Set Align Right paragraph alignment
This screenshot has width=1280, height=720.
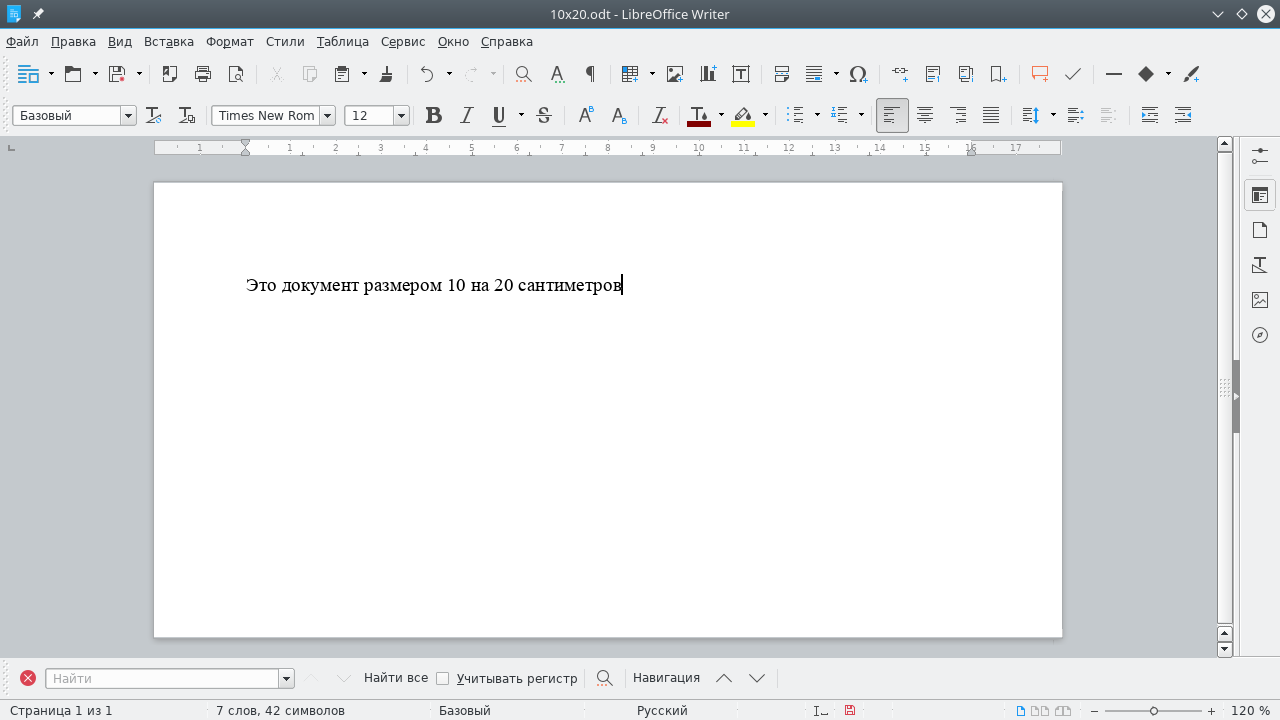coord(958,116)
